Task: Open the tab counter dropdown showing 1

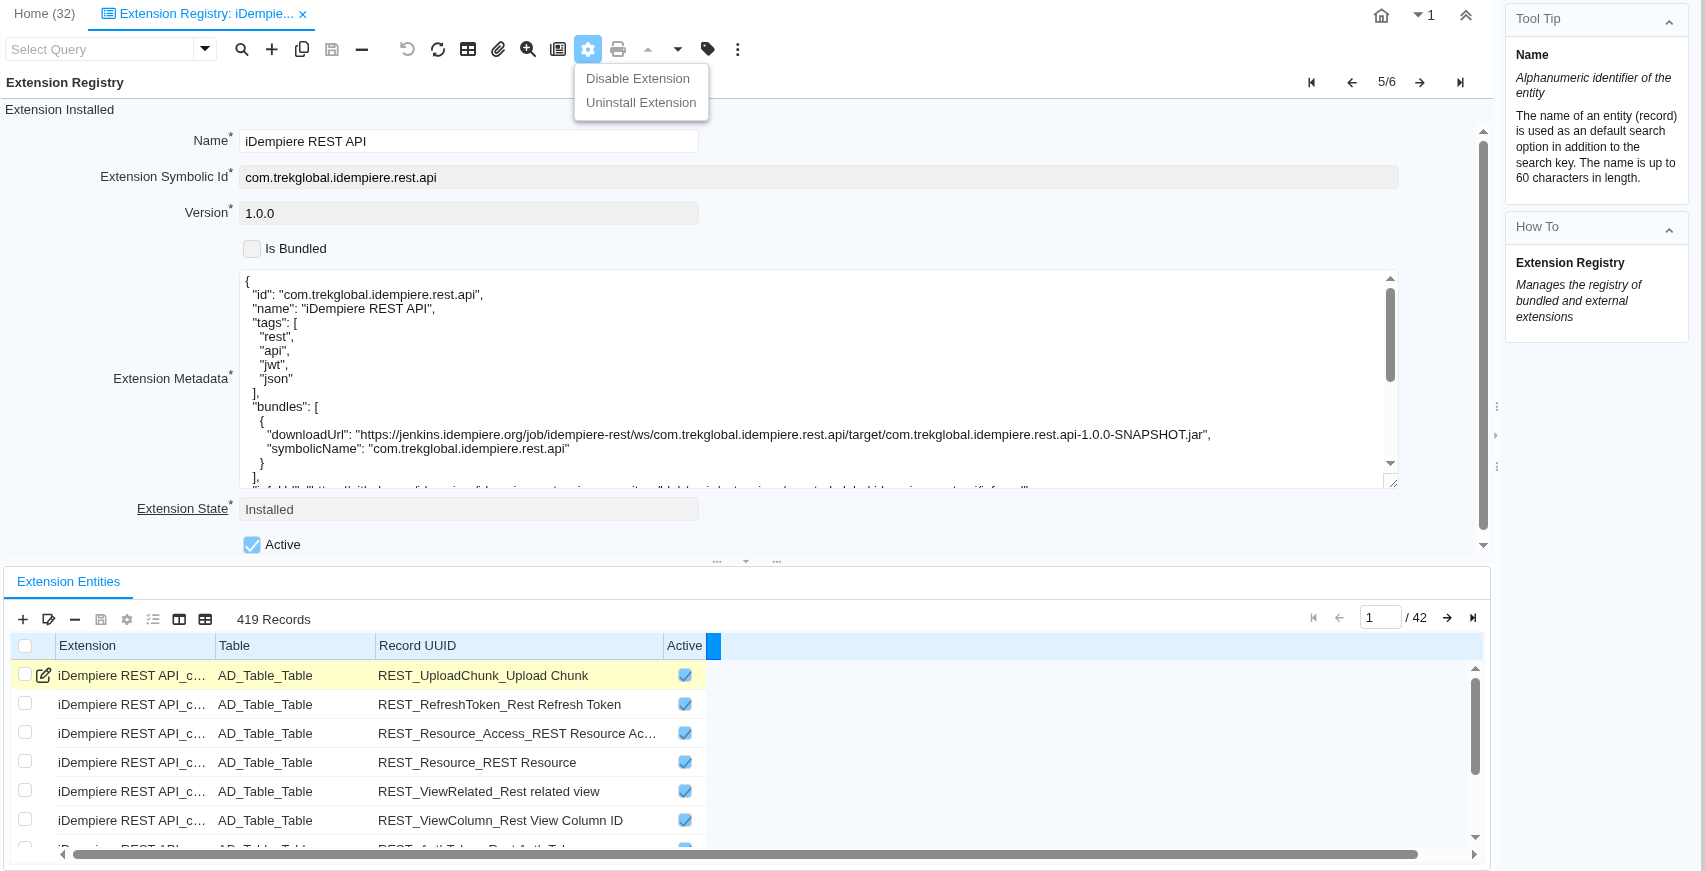Action: pyautogui.click(x=1423, y=15)
